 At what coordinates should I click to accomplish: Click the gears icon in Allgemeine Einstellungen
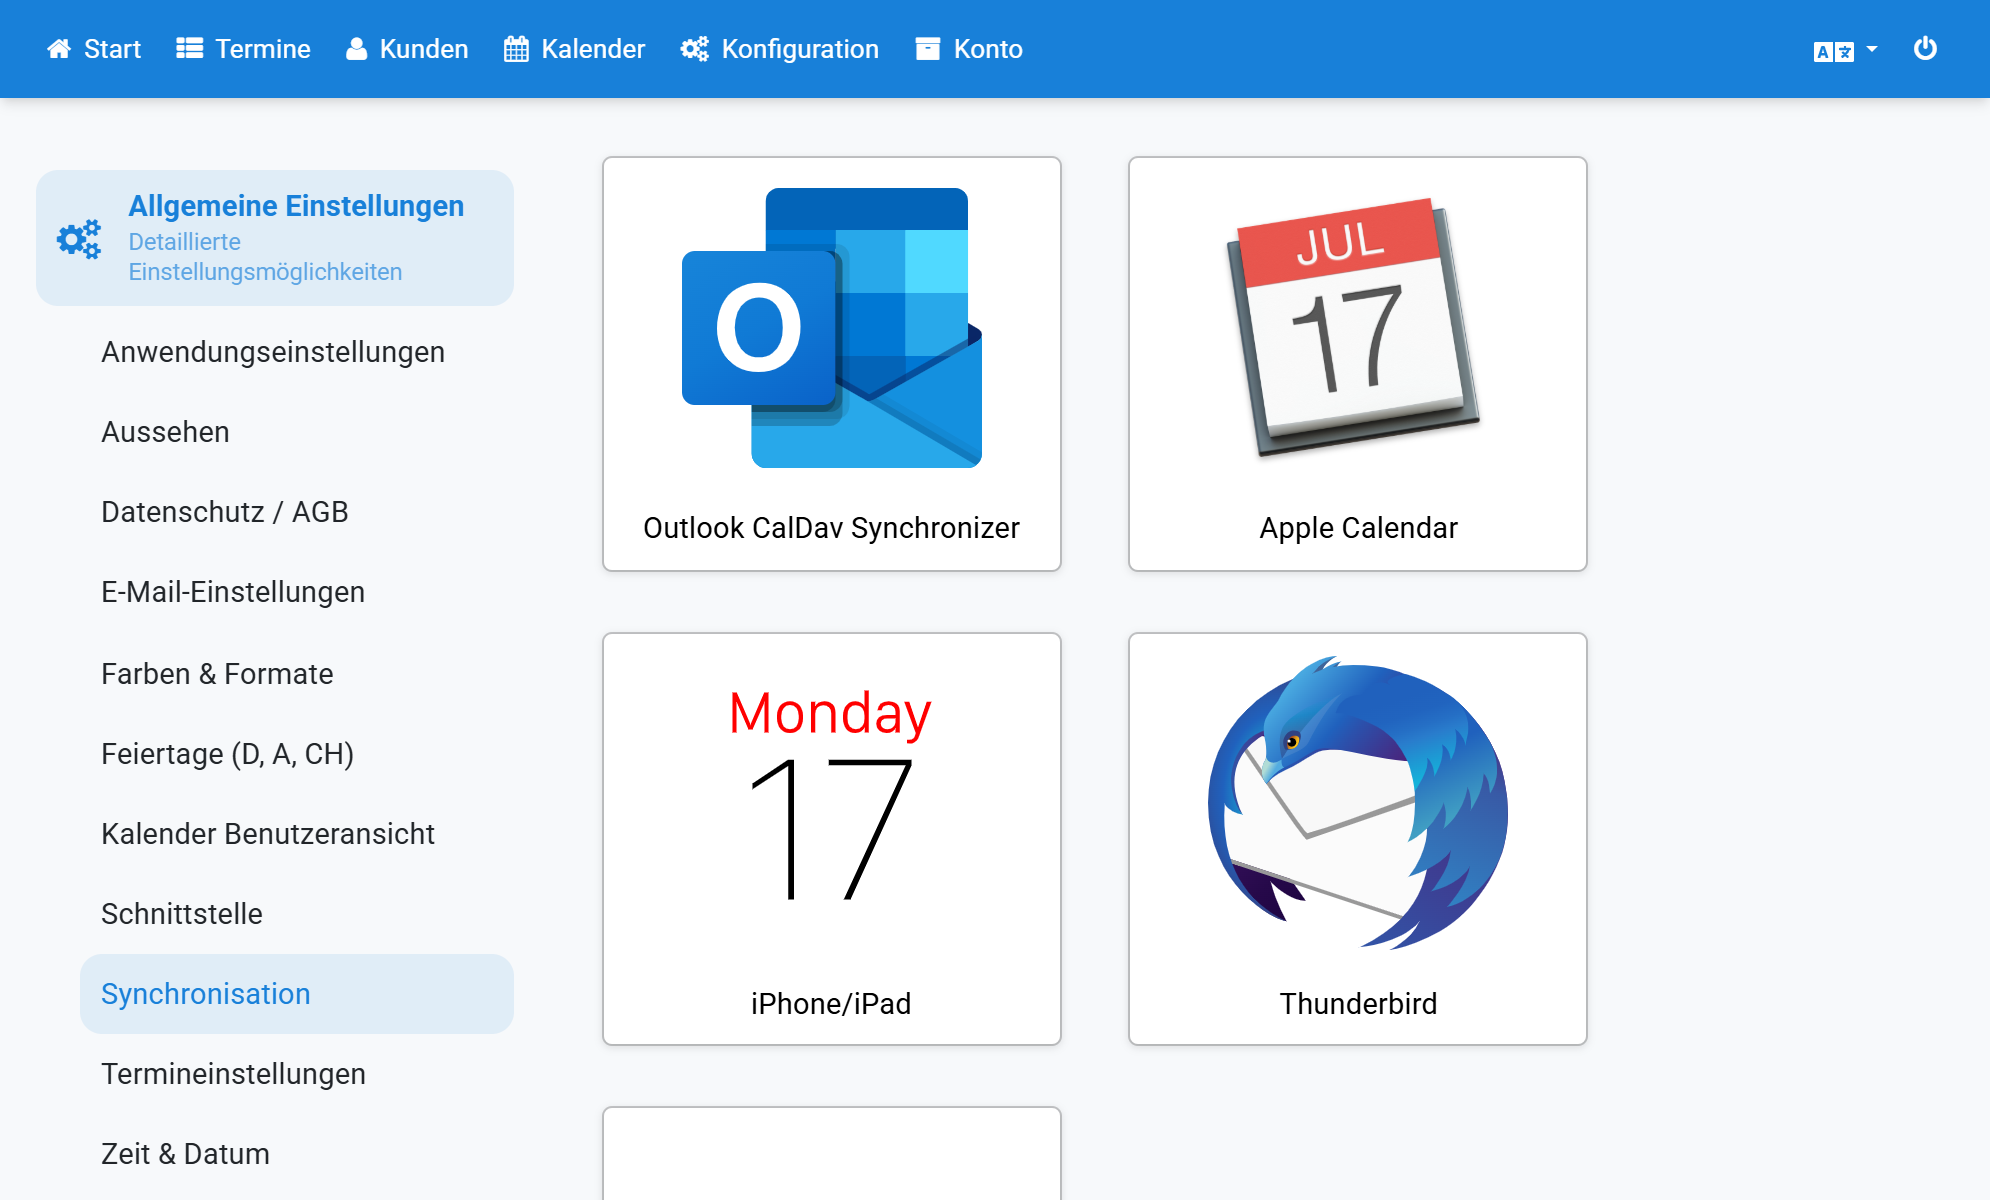pos(79,239)
